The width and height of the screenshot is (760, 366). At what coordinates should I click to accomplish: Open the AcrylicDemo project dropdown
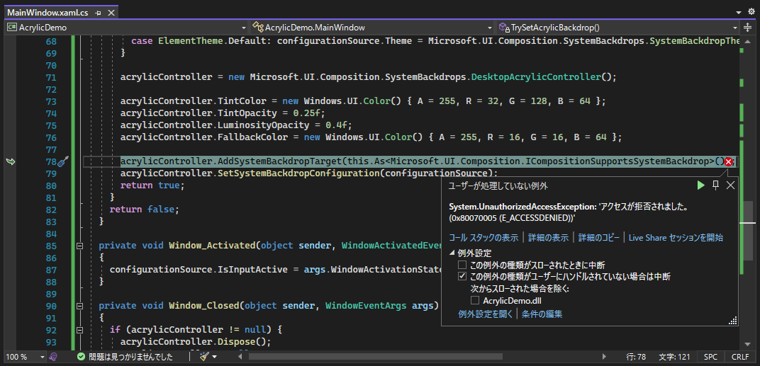244,28
